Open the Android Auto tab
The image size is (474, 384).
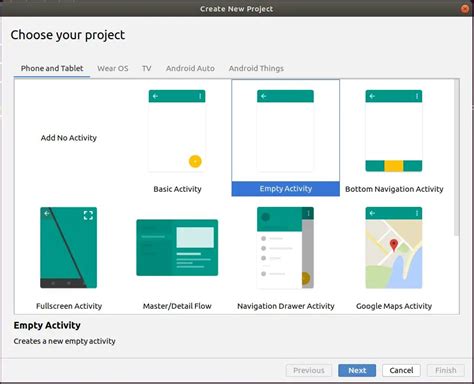[190, 68]
